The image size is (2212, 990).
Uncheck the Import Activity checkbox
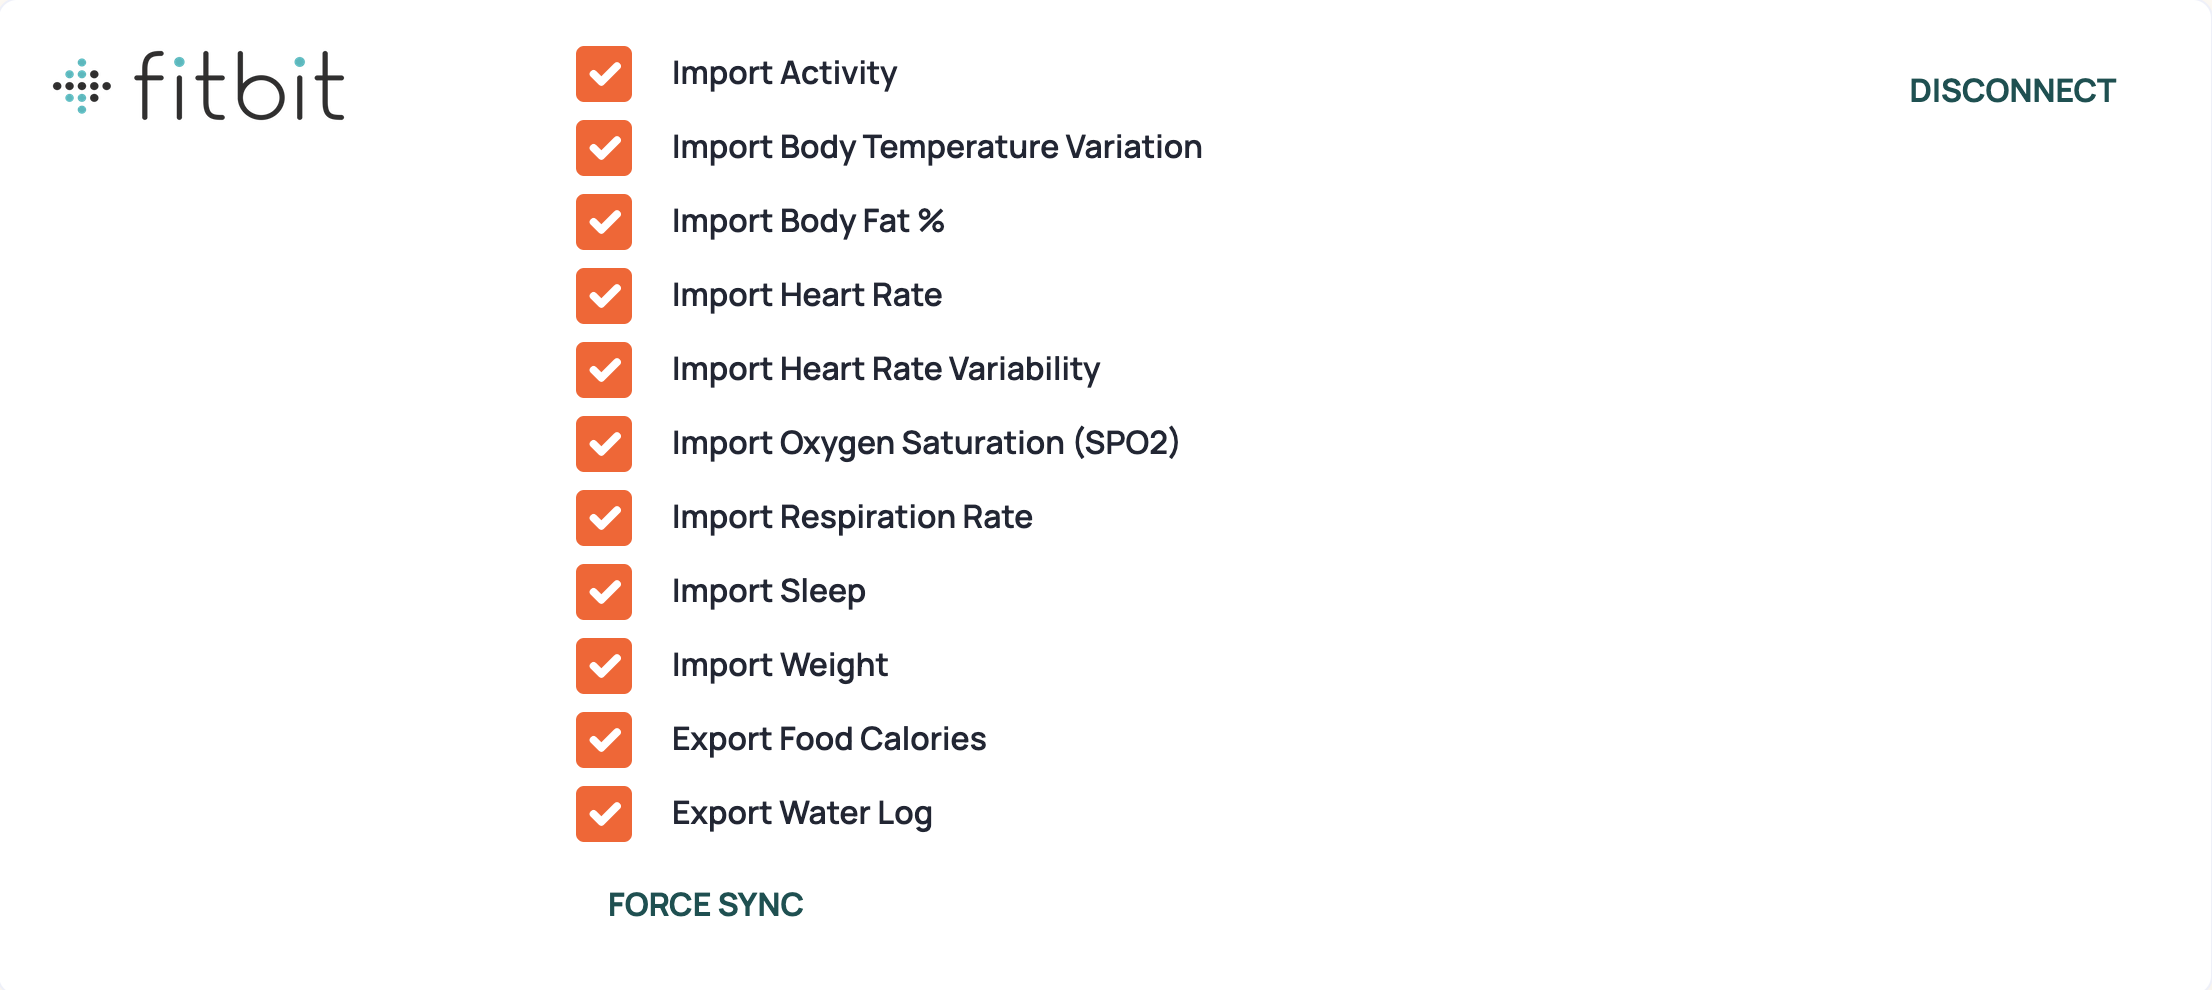pos(604,74)
